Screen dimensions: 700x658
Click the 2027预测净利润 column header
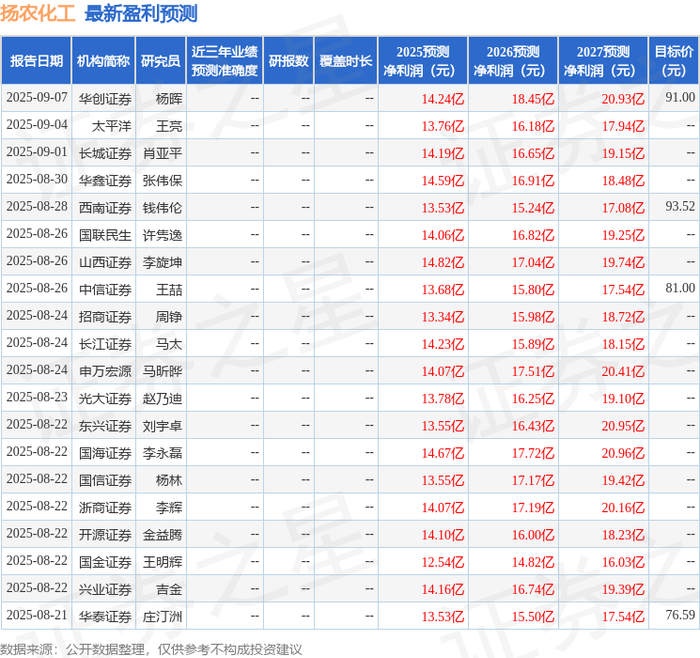(x=603, y=61)
